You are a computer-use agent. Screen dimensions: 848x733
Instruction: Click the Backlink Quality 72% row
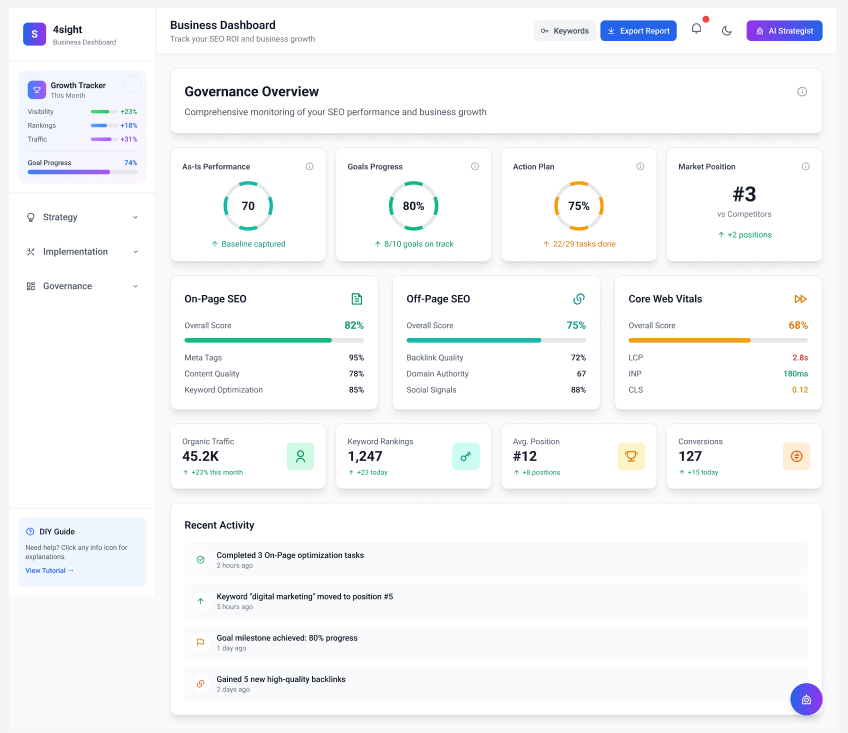point(496,358)
